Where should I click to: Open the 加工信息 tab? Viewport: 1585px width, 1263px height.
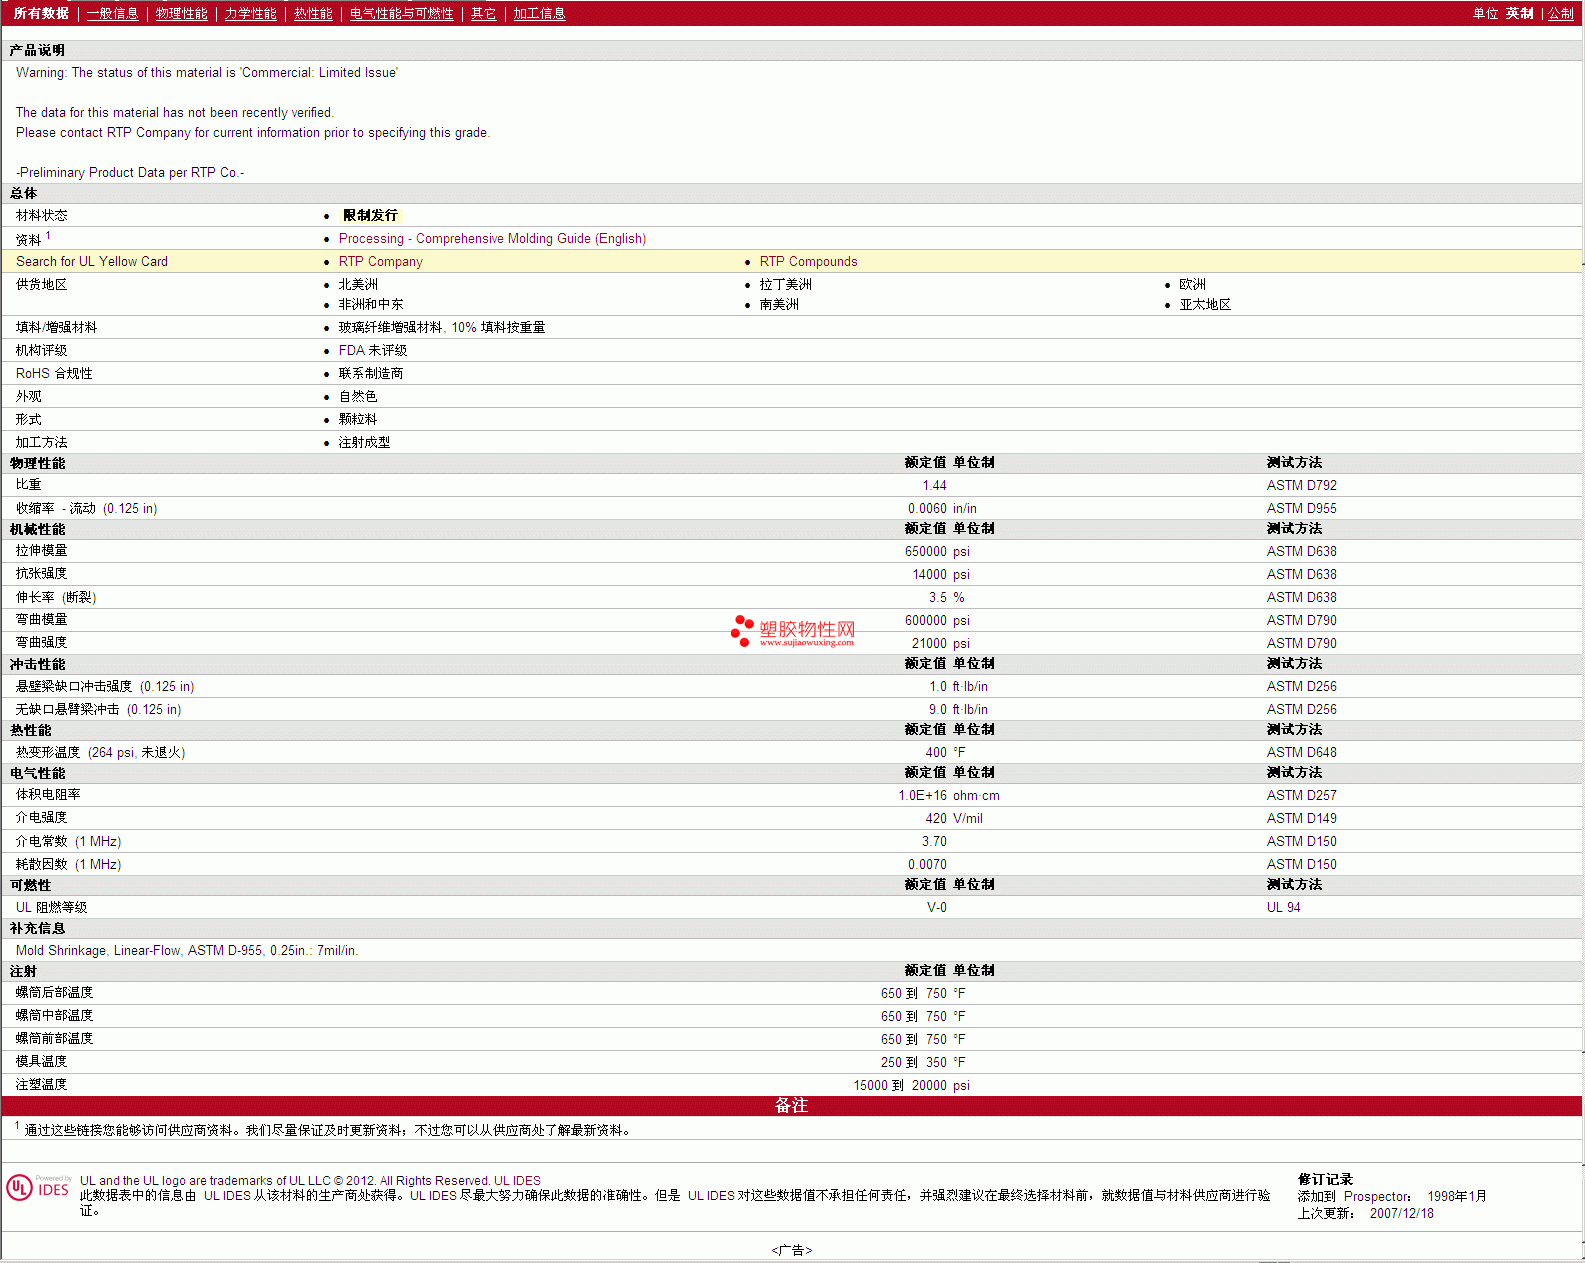(x=539, y=14)
